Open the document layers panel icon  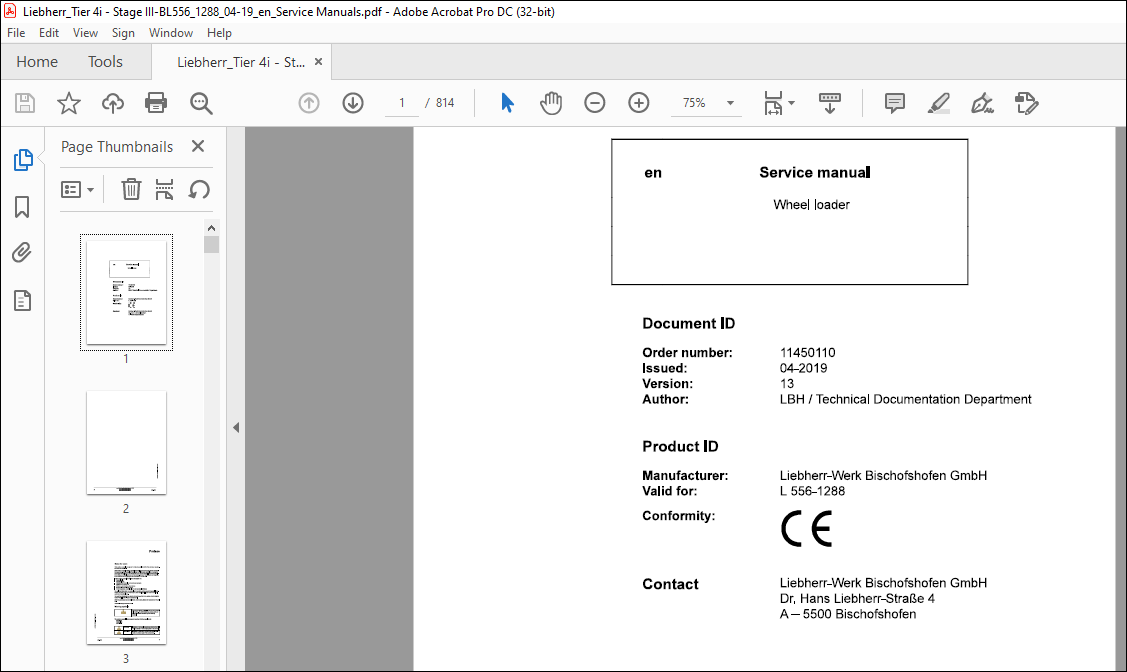(x=22, y=300)
